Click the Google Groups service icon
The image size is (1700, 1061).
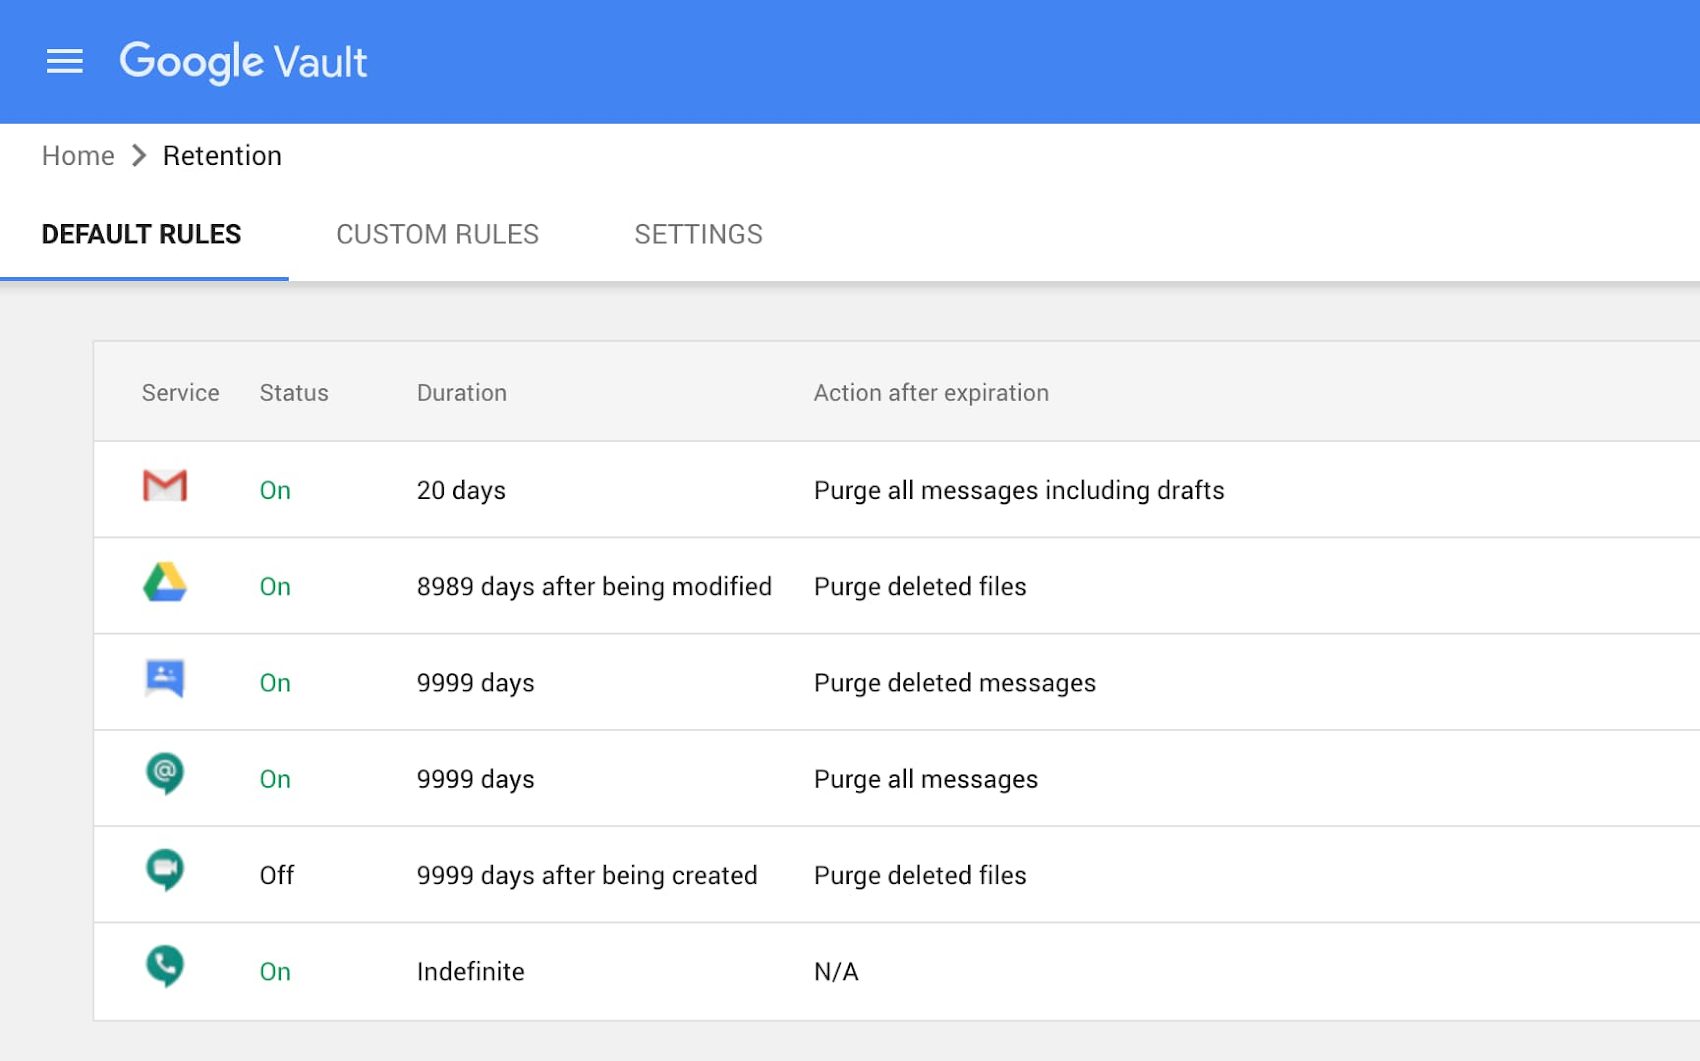(x=165, y=679)
